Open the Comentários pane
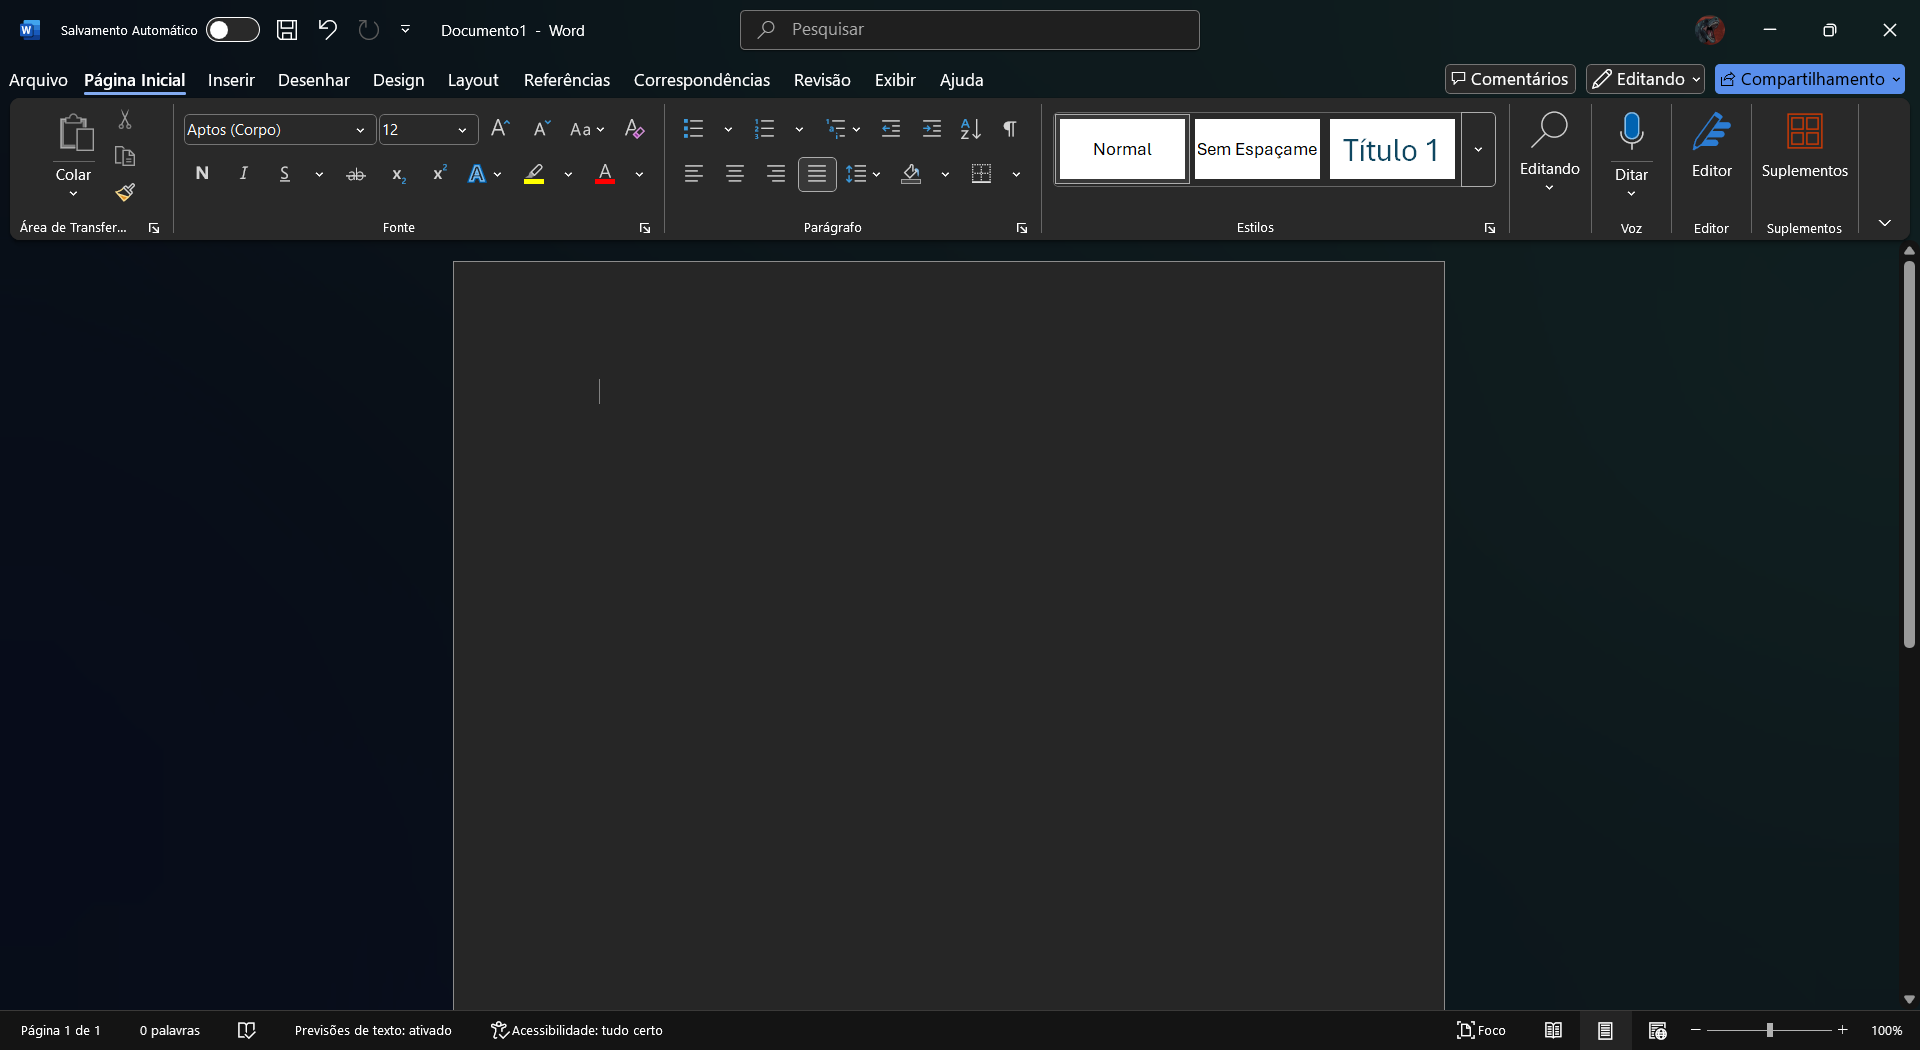Image resolution: width=1920 pixels, height=1050 pixels. point(1510,79)
